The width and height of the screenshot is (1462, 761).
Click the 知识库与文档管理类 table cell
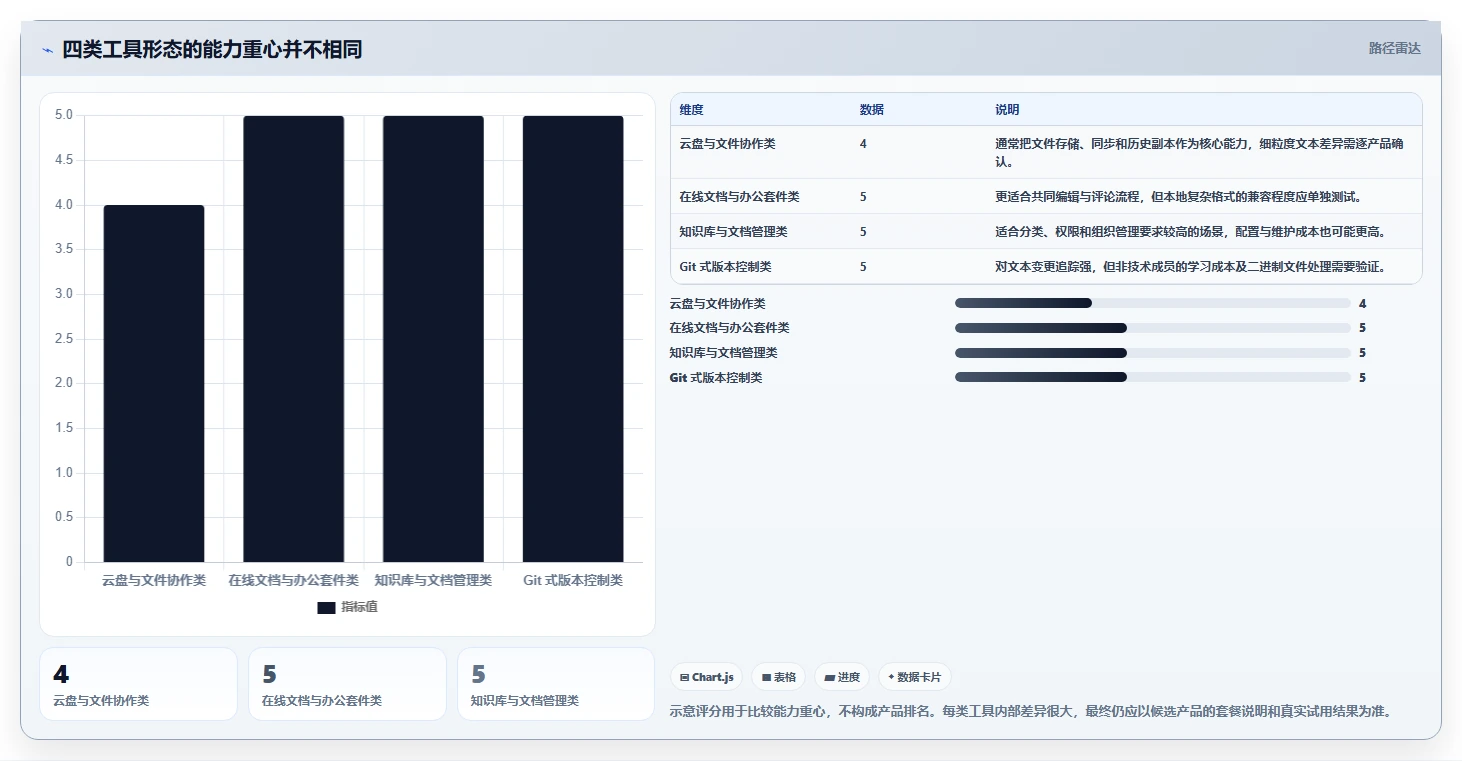point(733,232)
